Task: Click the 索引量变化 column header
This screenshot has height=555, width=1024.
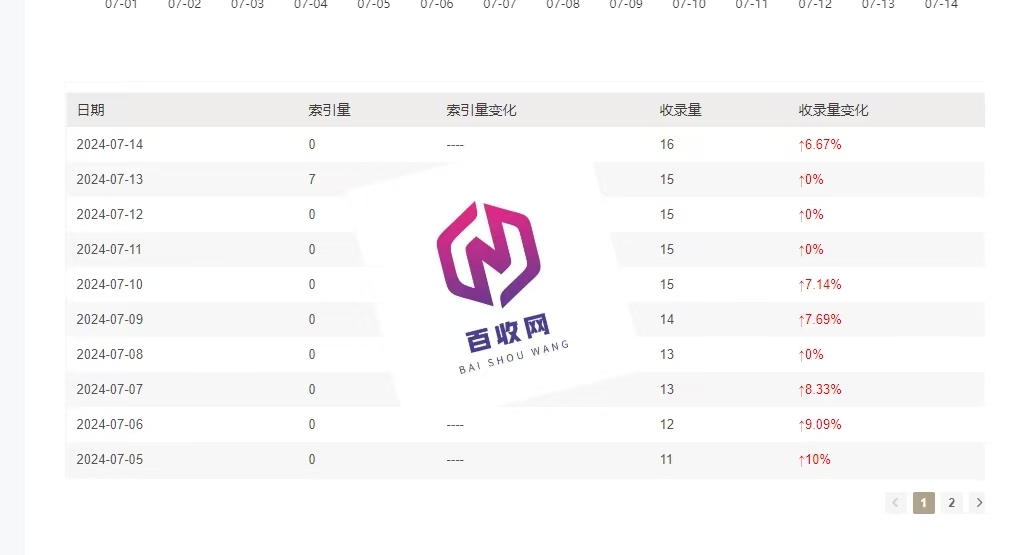Action: pos(481,110)
